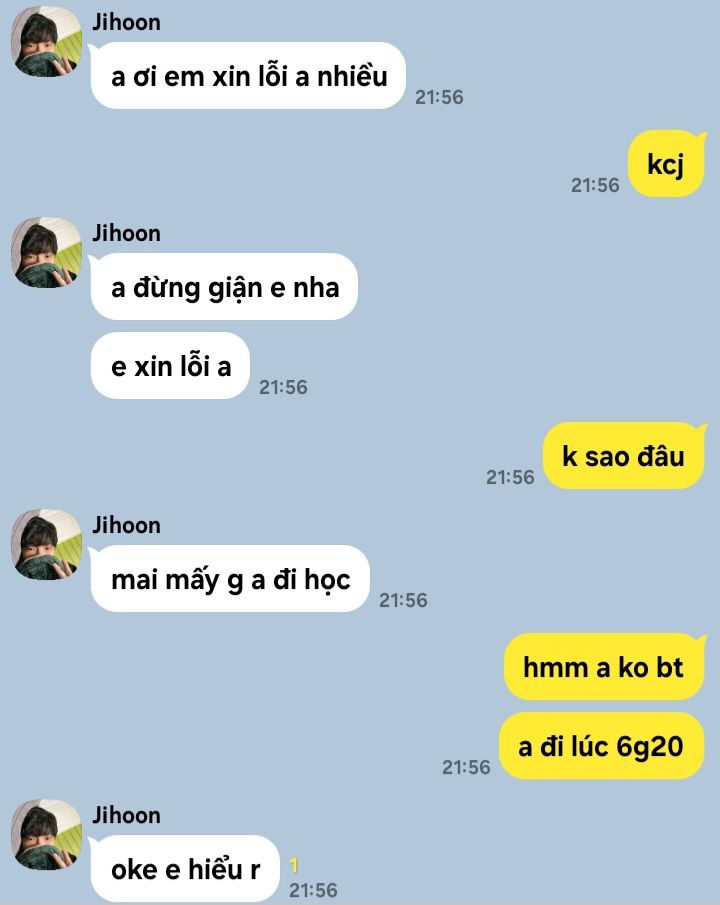
Task: Open Jihoon's avatar beside first message
Action: pyautogui.click(x=47, y=42)
